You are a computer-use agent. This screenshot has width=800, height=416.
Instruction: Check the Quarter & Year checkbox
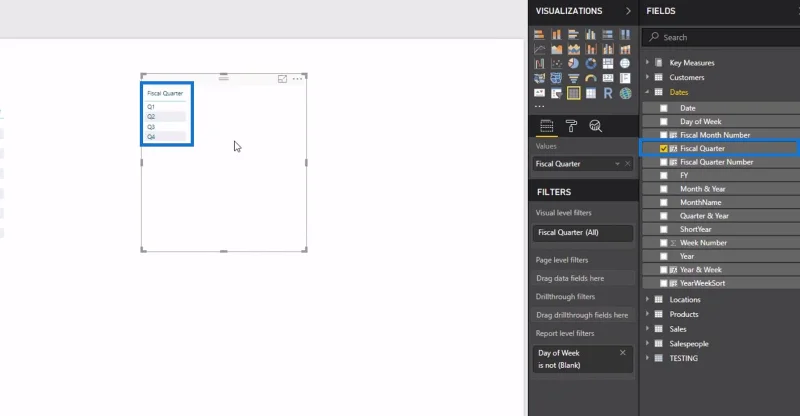[663, 216]
